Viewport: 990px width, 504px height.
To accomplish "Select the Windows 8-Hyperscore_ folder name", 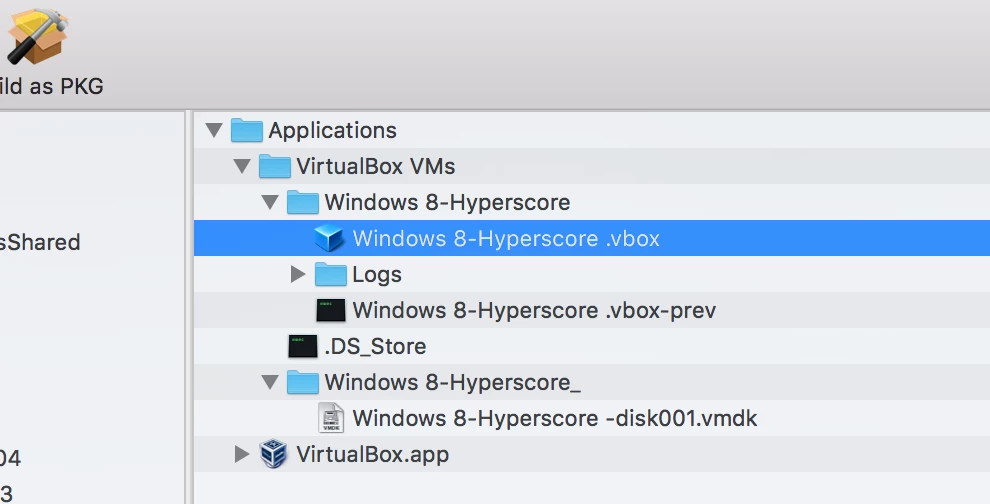I will pos(453,383).
